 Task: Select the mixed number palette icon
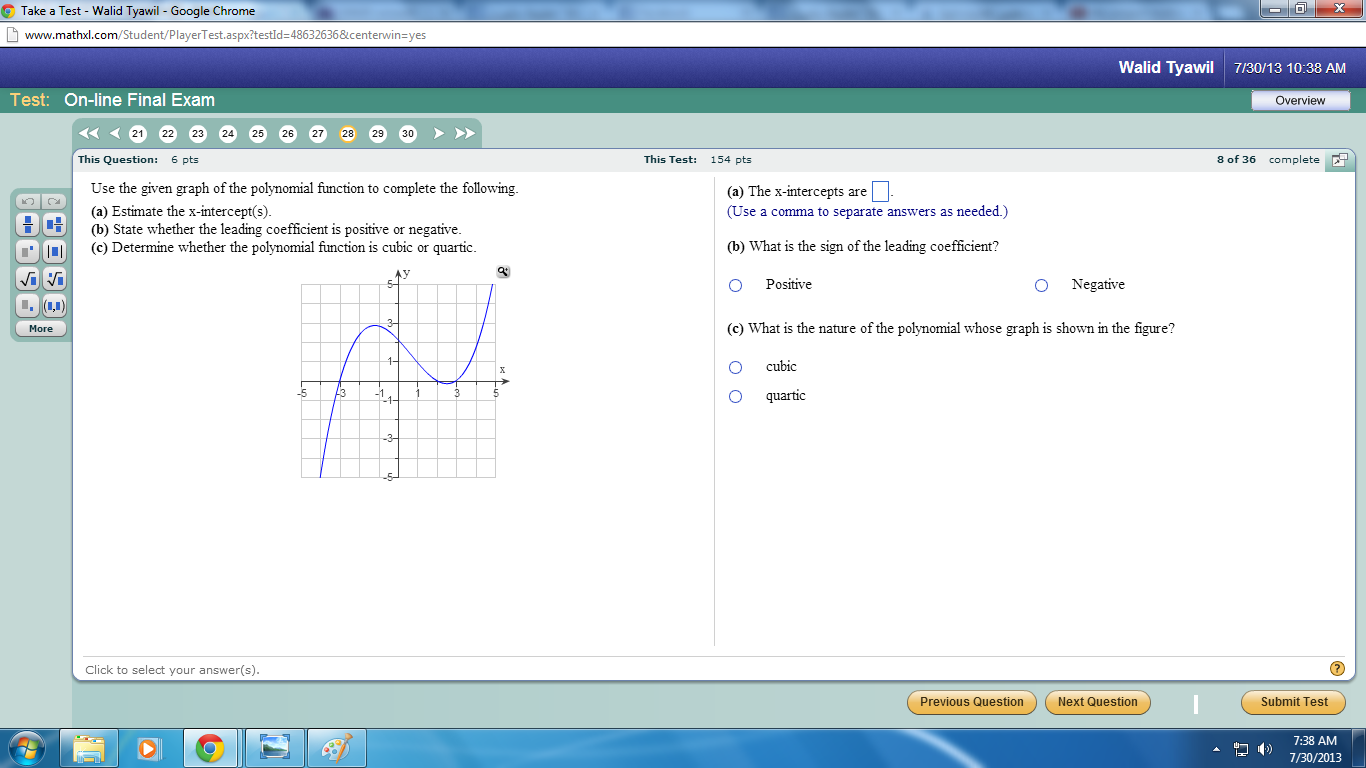pos(54,224)
